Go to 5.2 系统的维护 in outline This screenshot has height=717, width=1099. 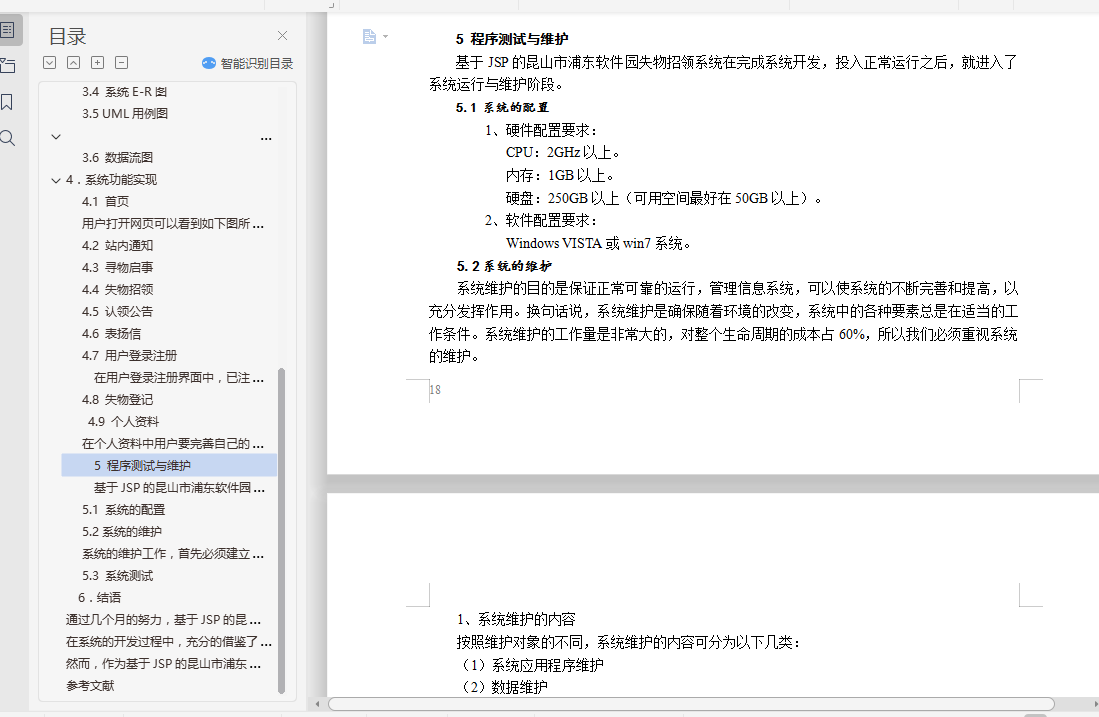point(121,532)
